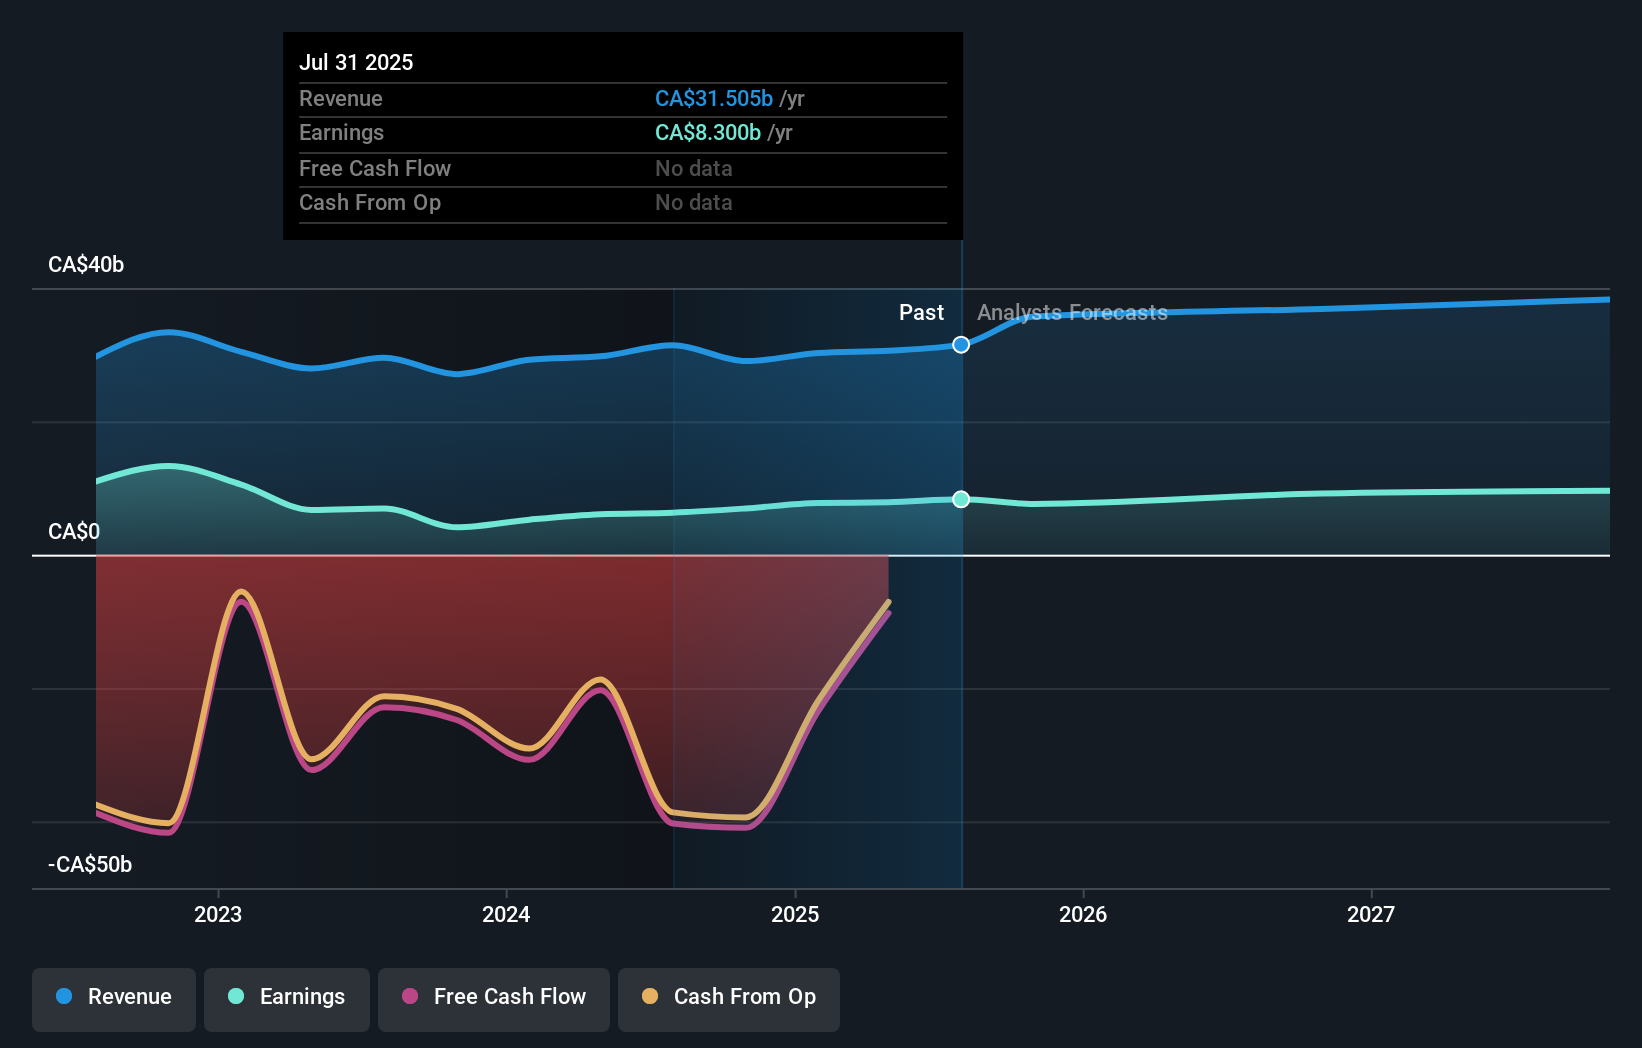
Task: Toggle the Revenue legend series
Action: tap(114, 999)
